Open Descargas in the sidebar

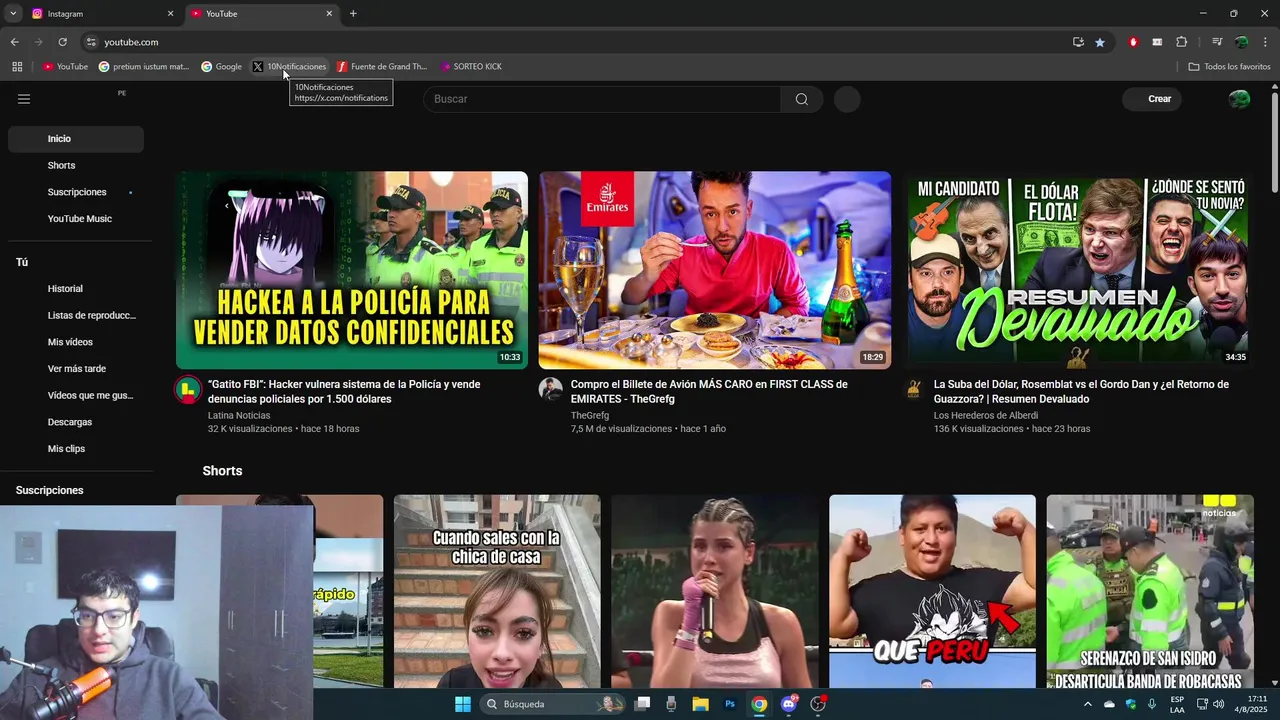[x=76, y=422]
